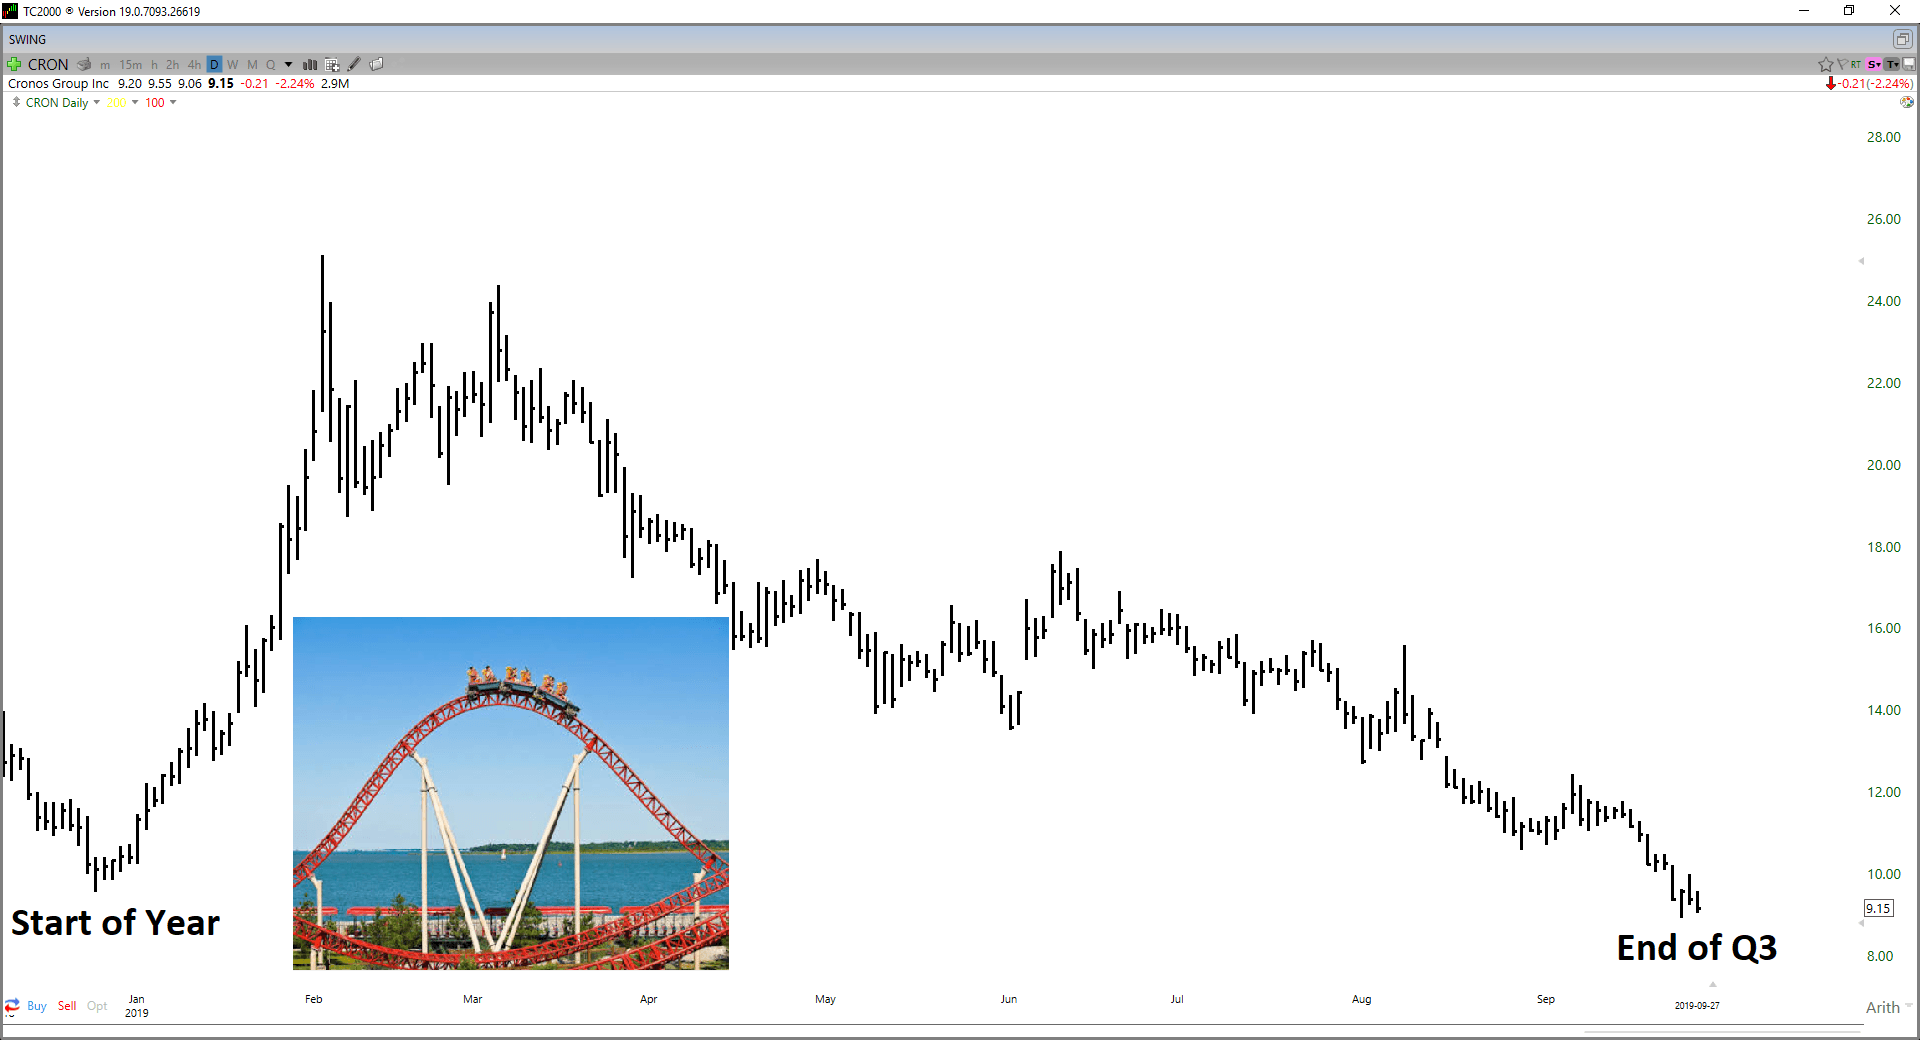
Task: Click the Cronos Group Inc company name
Action: pos(58,84)
